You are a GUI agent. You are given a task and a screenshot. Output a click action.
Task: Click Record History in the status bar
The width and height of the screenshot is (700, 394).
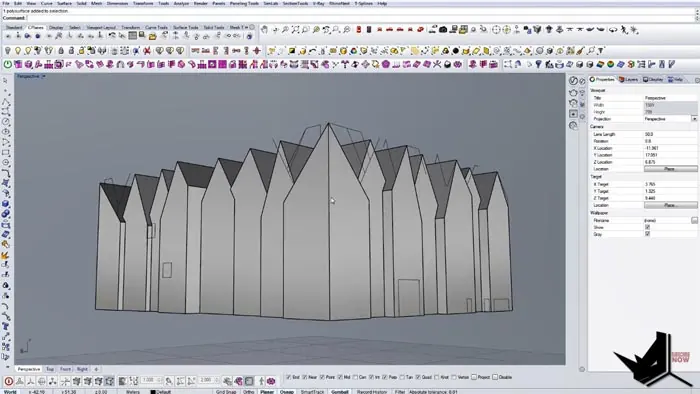click(372, 392)
